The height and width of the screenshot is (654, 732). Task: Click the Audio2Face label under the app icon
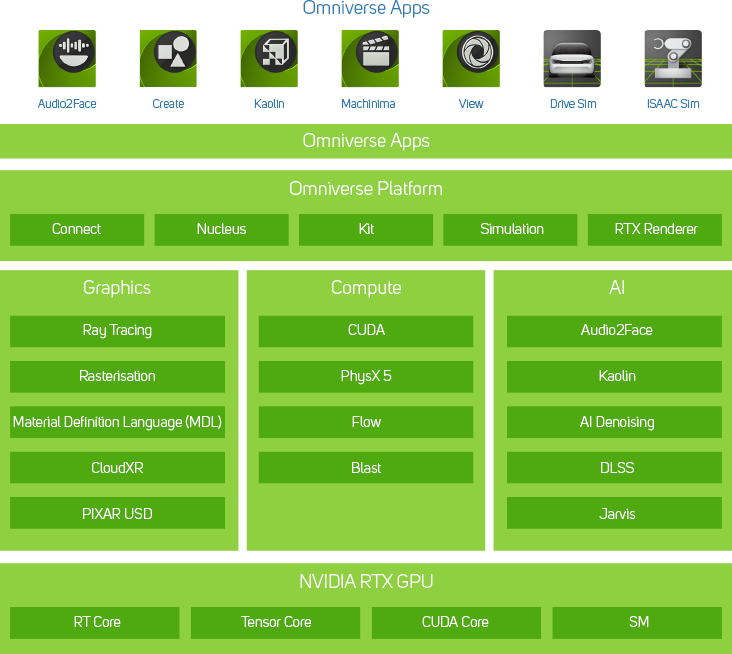(x=67, y=104)
